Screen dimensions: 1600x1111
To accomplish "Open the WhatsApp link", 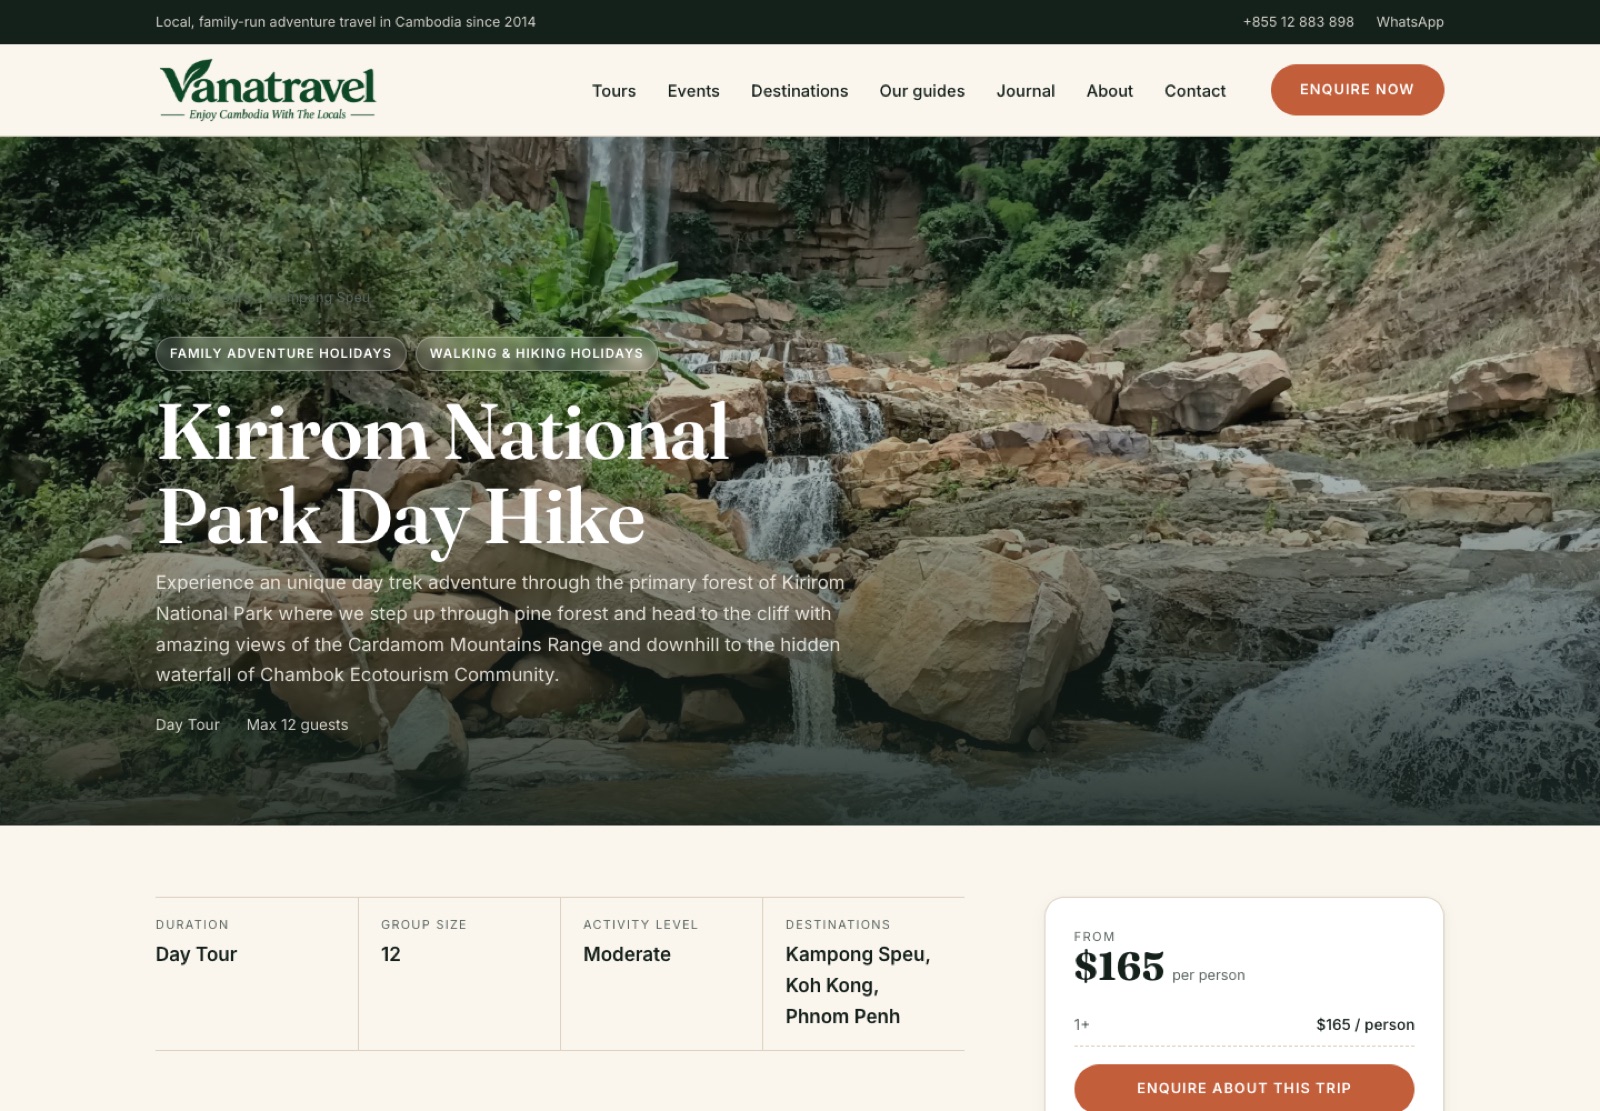I will (x=1410, y=22).
